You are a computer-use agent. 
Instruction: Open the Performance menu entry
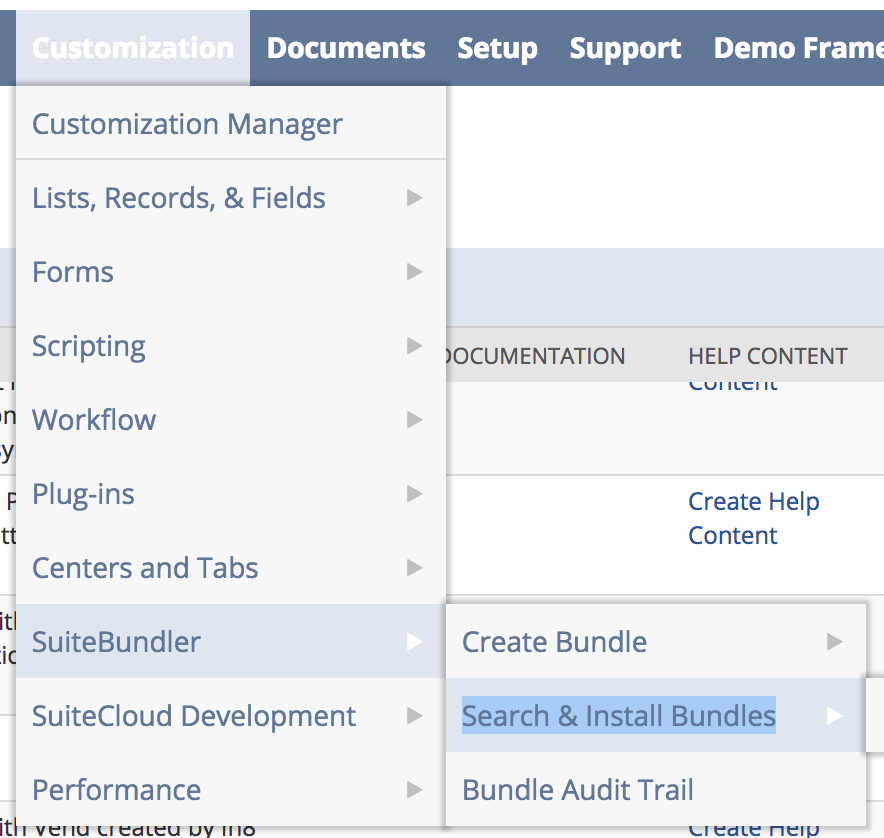[x=116, y=790]
